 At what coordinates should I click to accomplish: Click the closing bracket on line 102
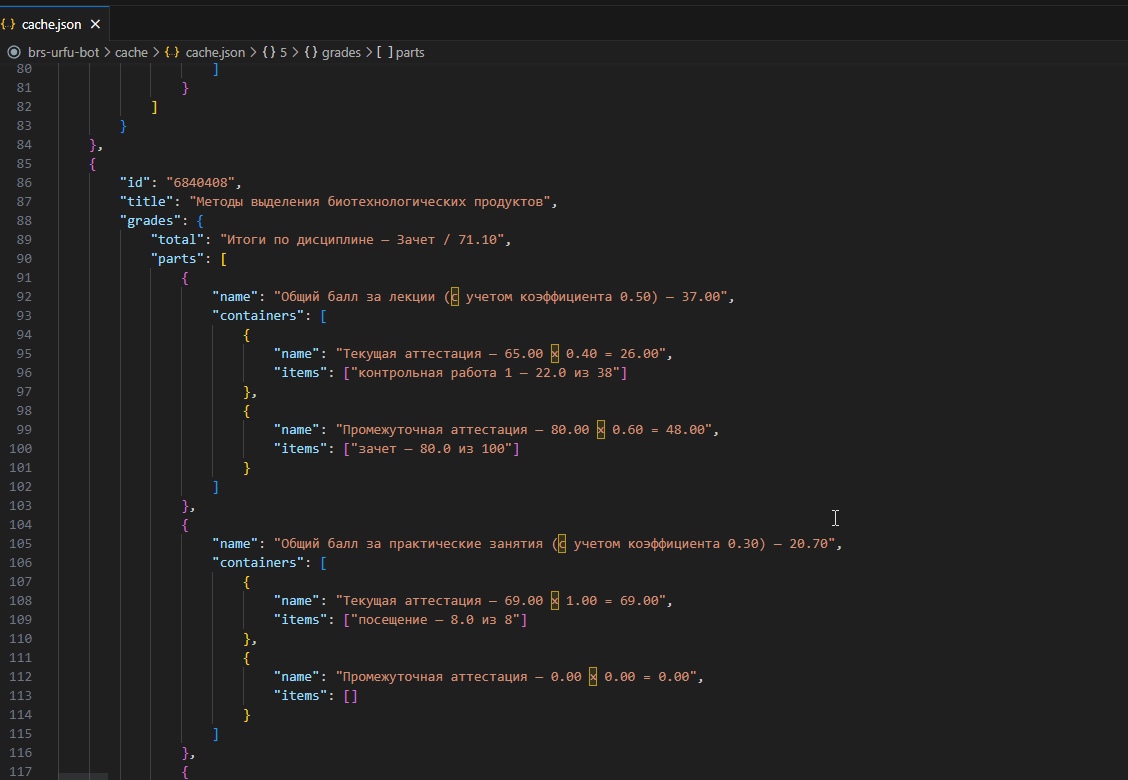[216, 486]
